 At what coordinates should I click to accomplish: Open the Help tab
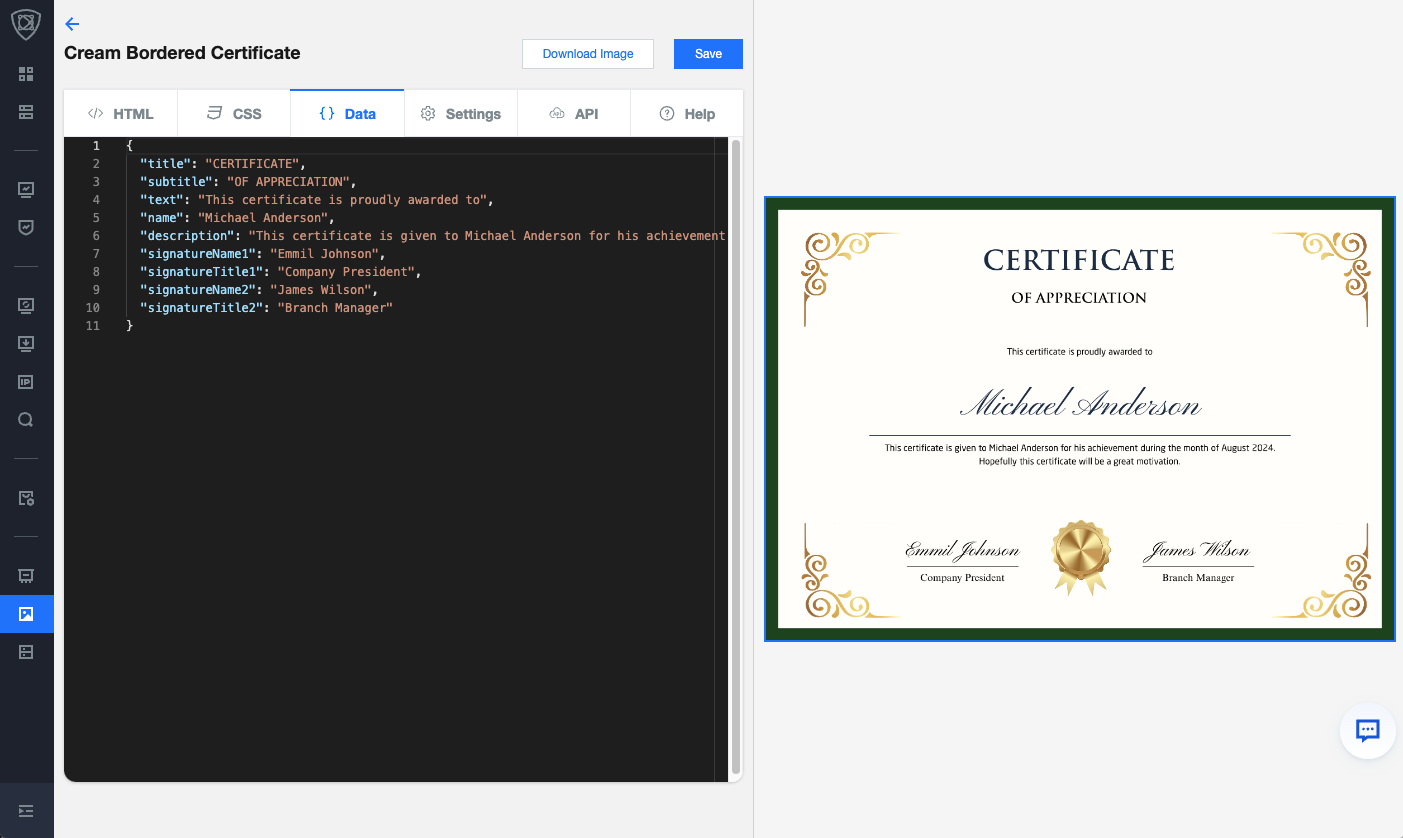(x=687, y=113)
